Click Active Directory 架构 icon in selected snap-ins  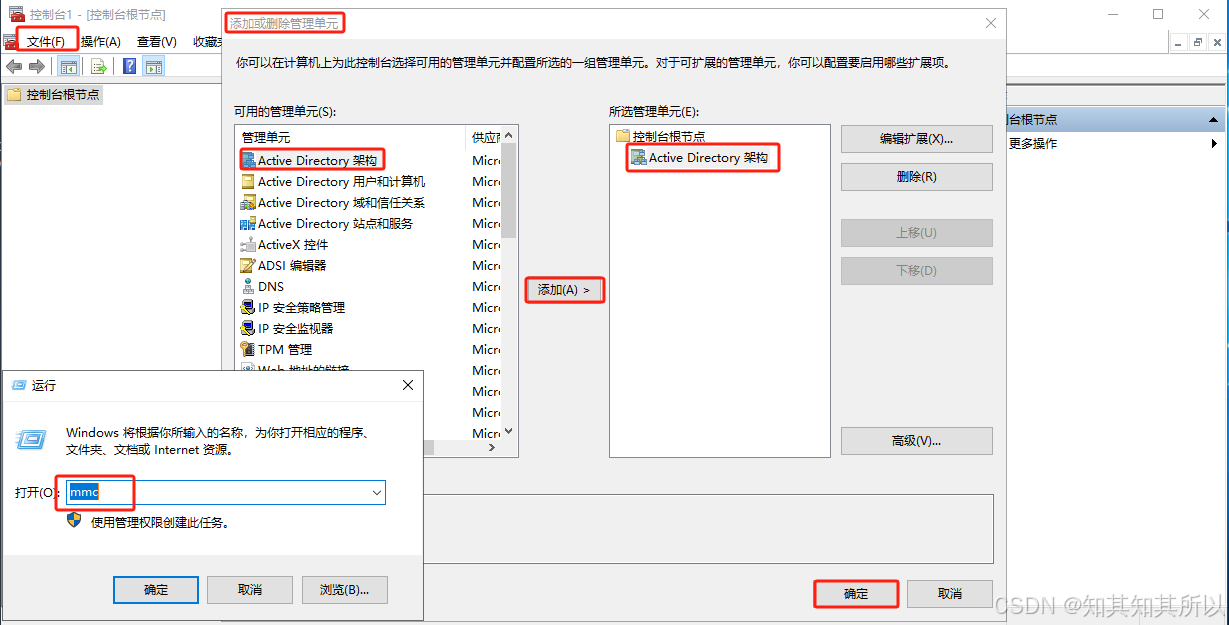point(638,157)
